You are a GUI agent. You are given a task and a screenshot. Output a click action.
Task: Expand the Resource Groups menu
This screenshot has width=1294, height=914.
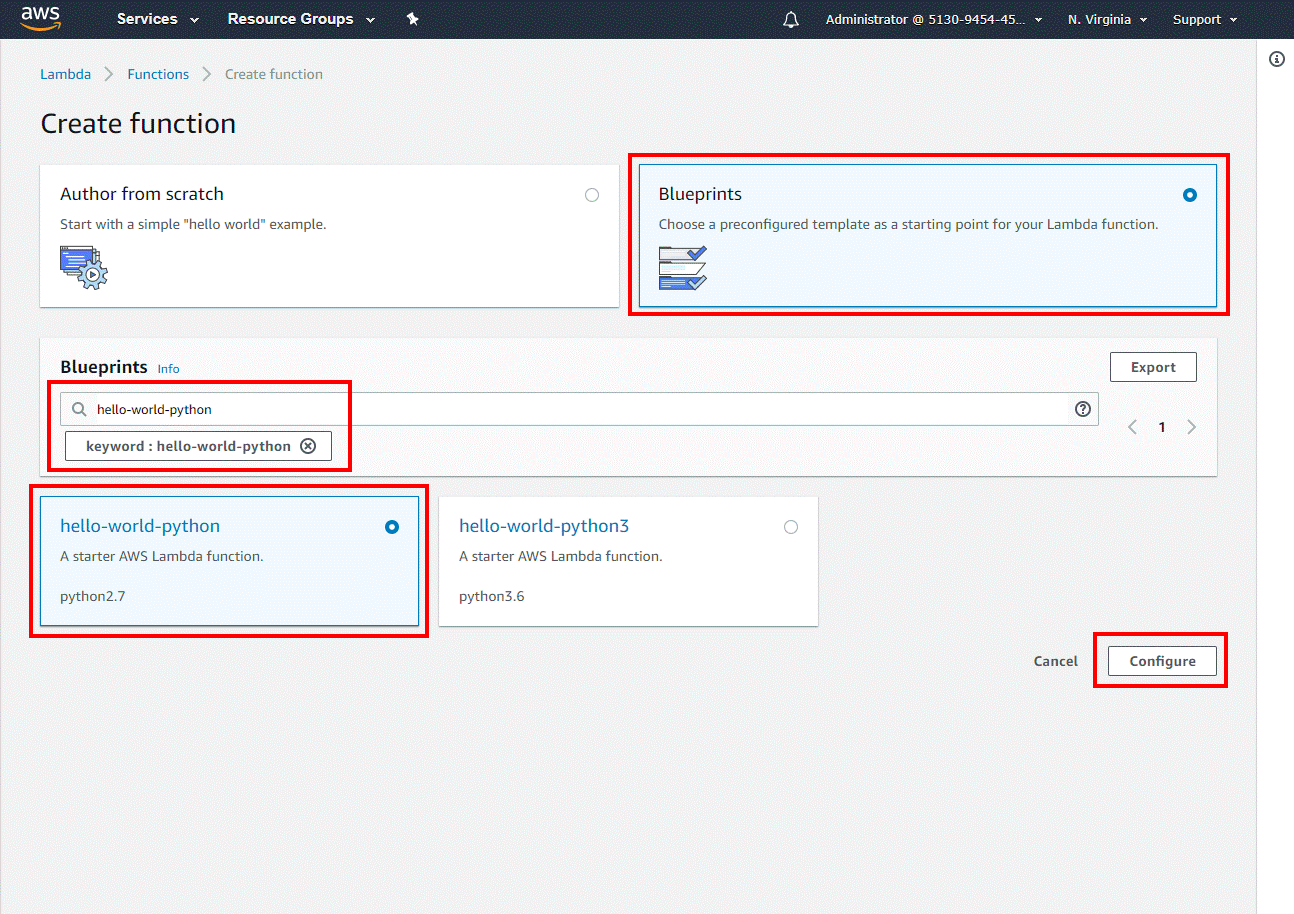pyautogui.click(x=301, y=19)
